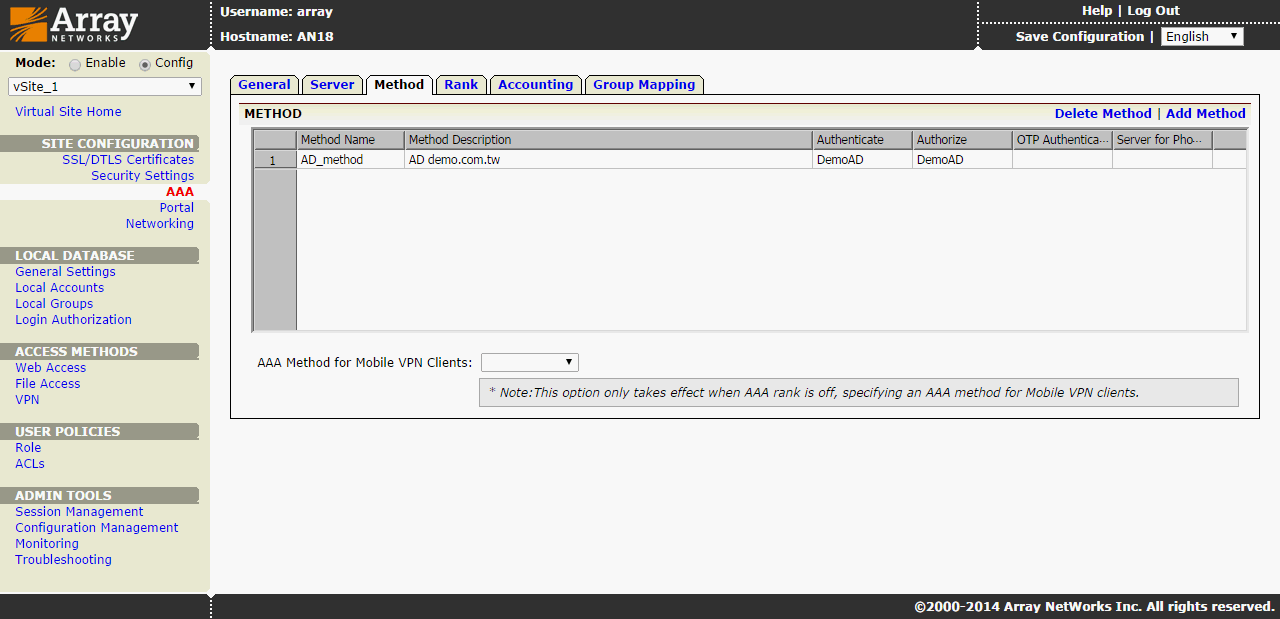Open Local Accounts in the sidebar
This screenshot has width=1280, height=619.
coord(59,288)
